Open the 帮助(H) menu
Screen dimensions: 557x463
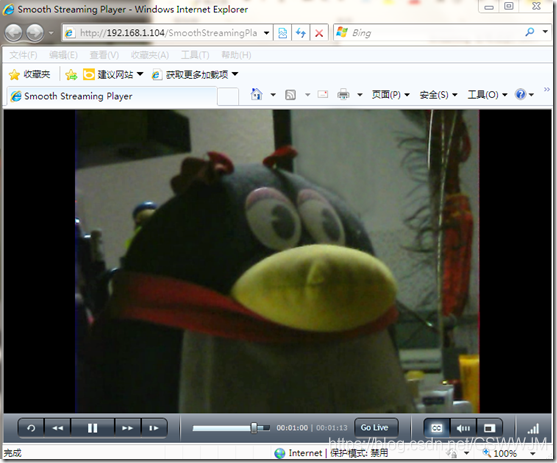(x=236, y=55)
